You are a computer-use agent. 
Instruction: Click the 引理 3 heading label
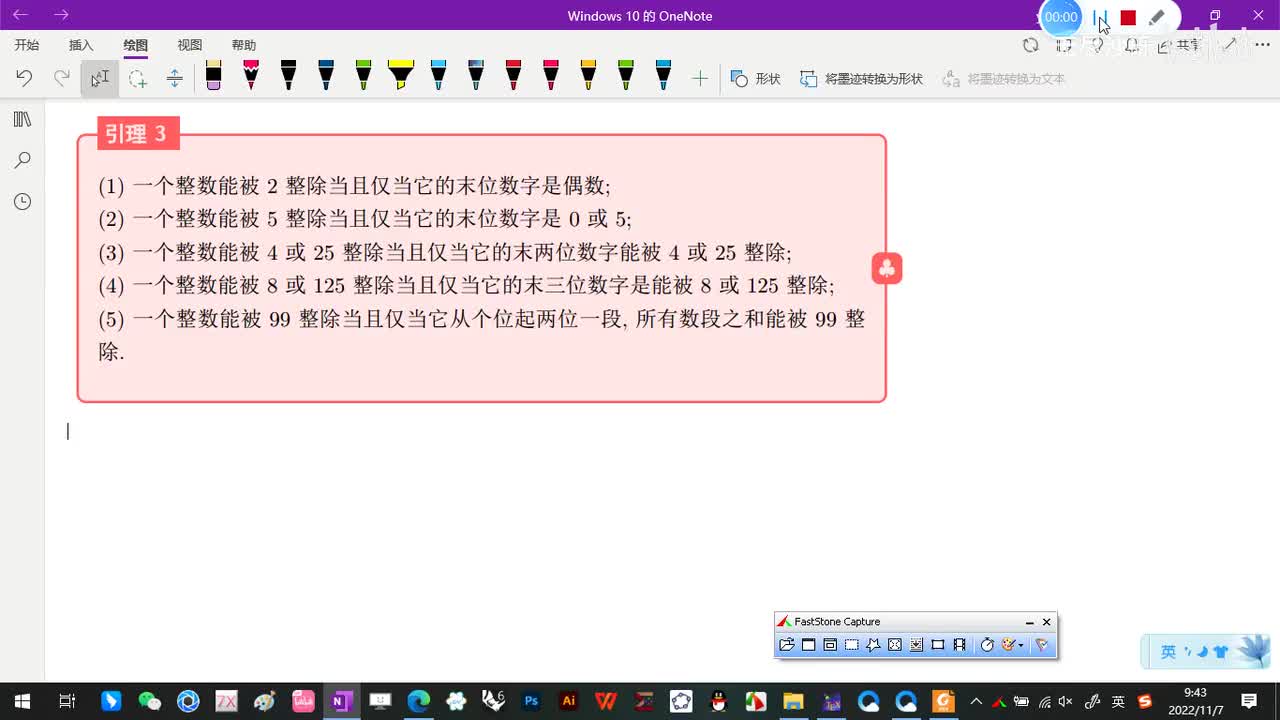tap(138, 133)
